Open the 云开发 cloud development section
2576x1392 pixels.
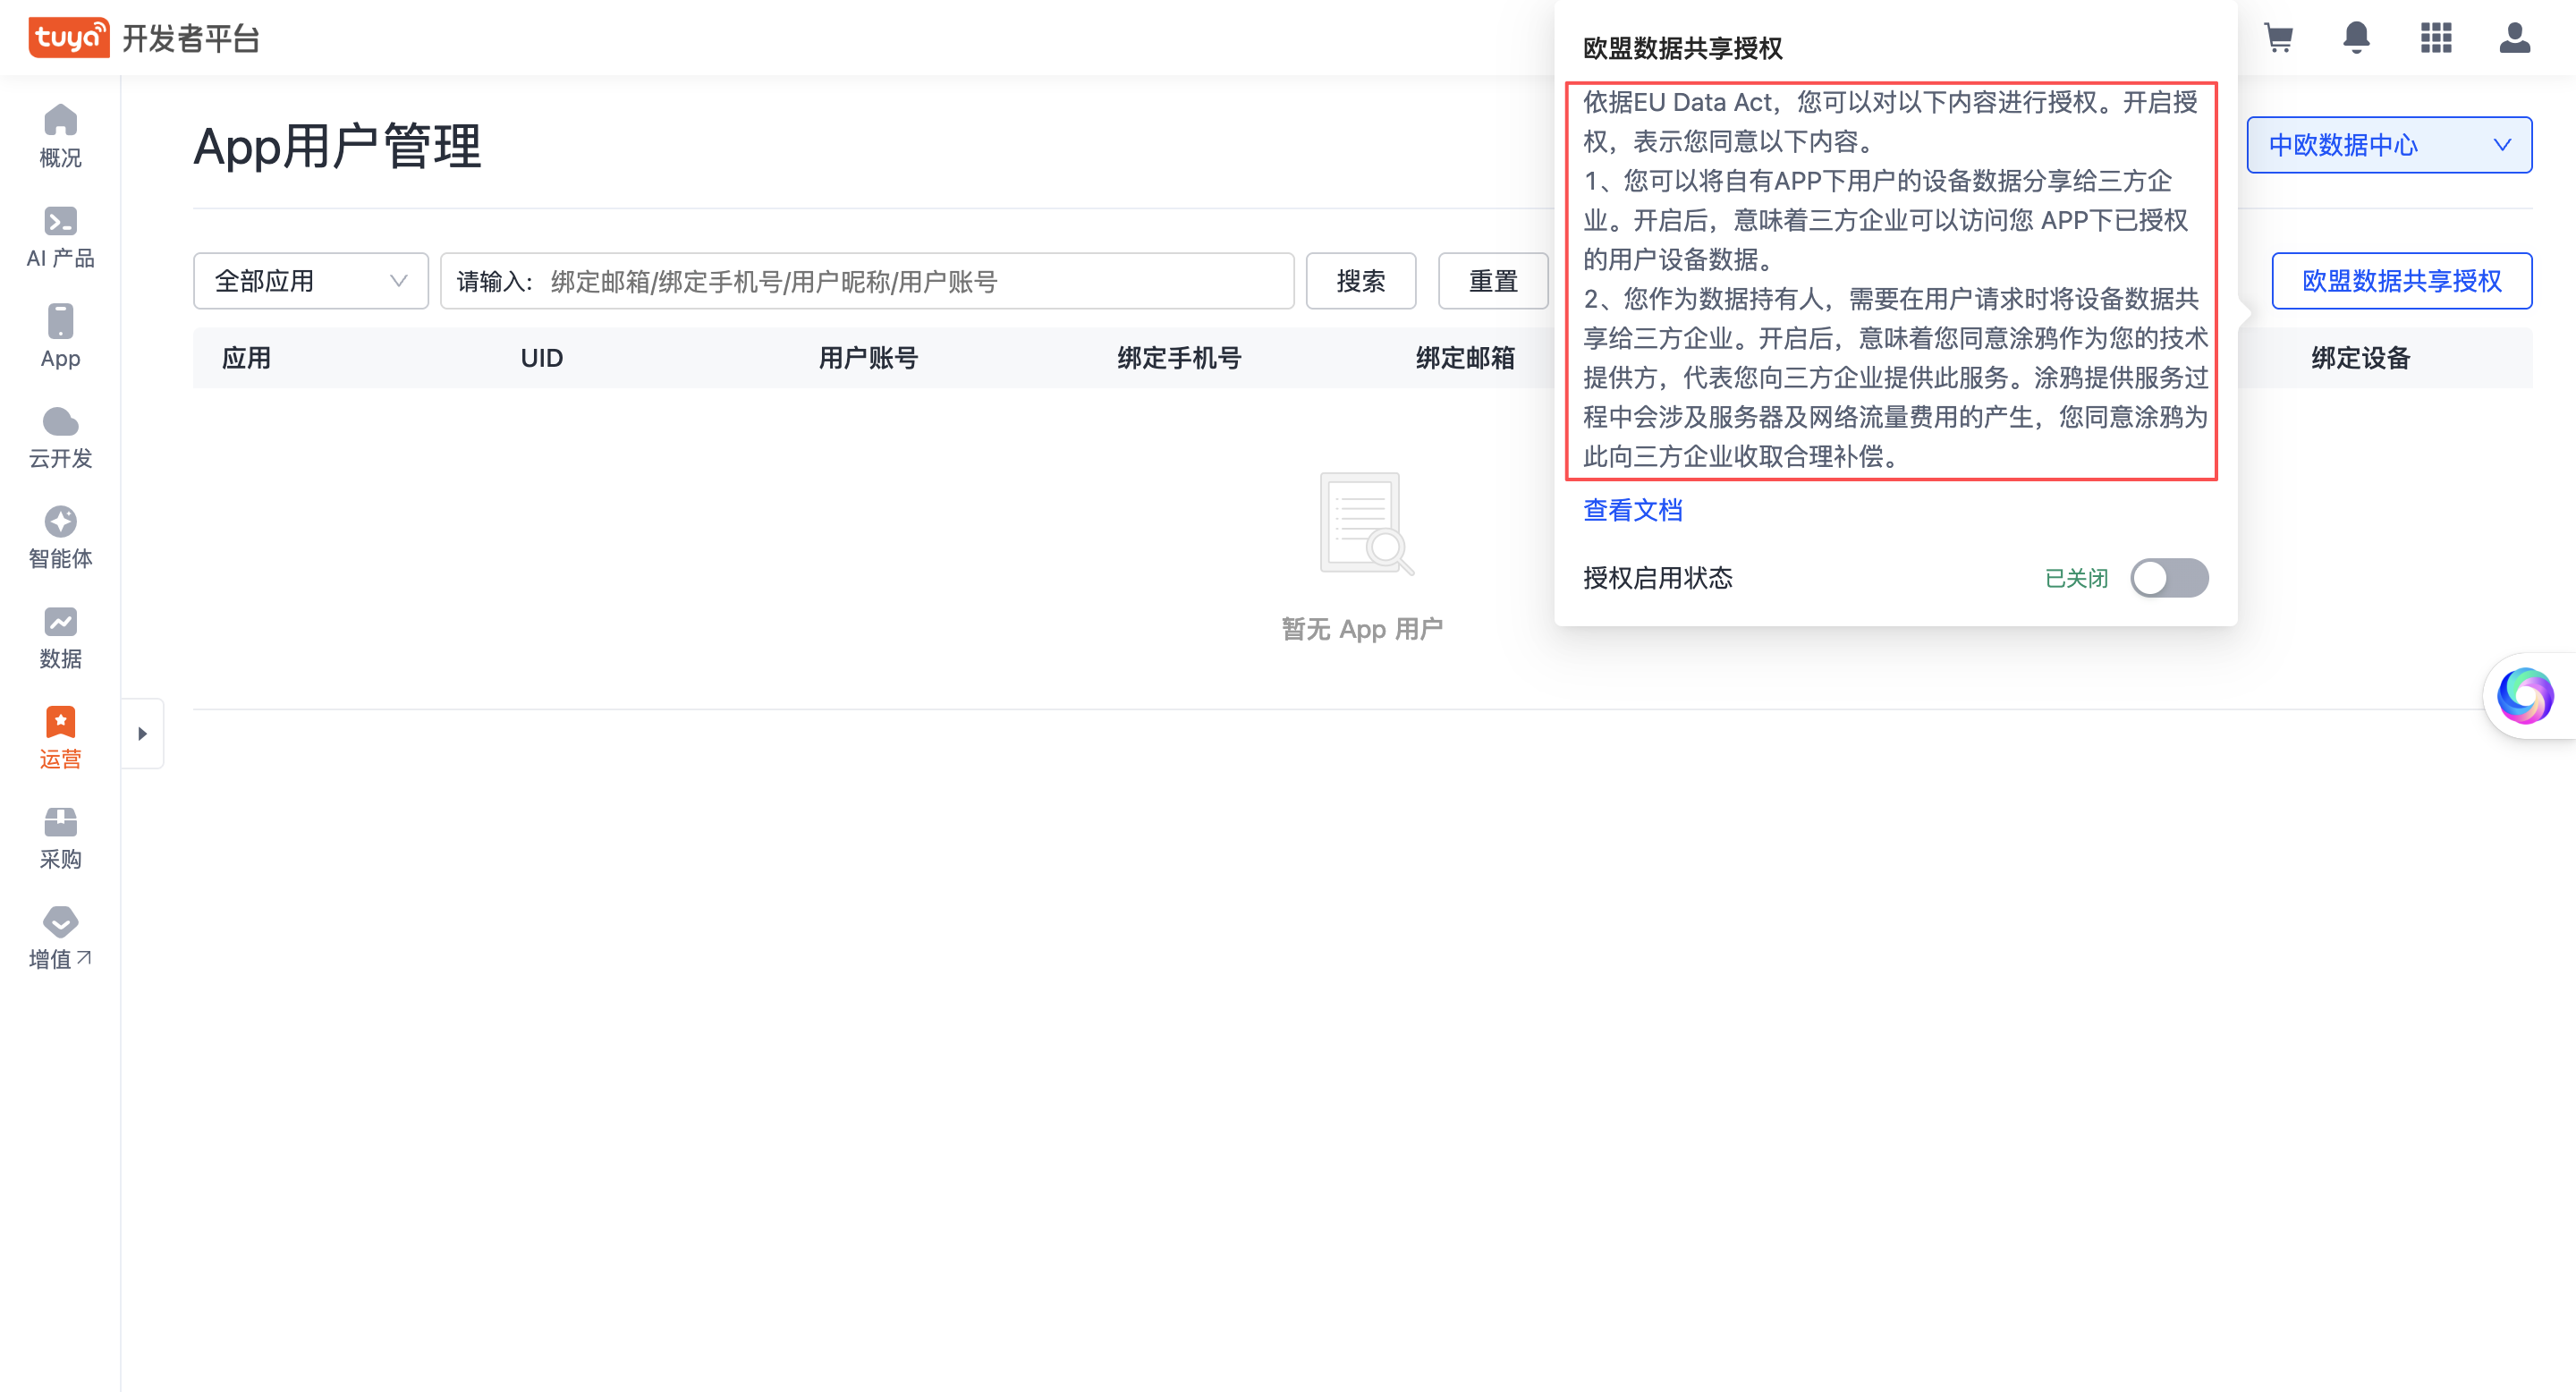[x=60, y=437]
